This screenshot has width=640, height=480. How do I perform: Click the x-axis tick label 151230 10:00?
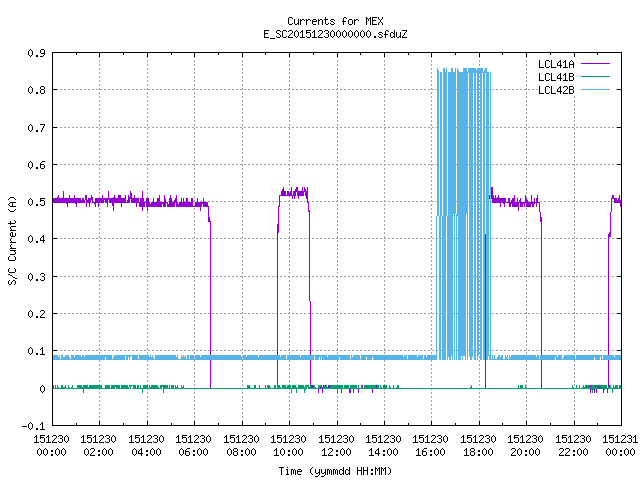(x=288, y=446)
